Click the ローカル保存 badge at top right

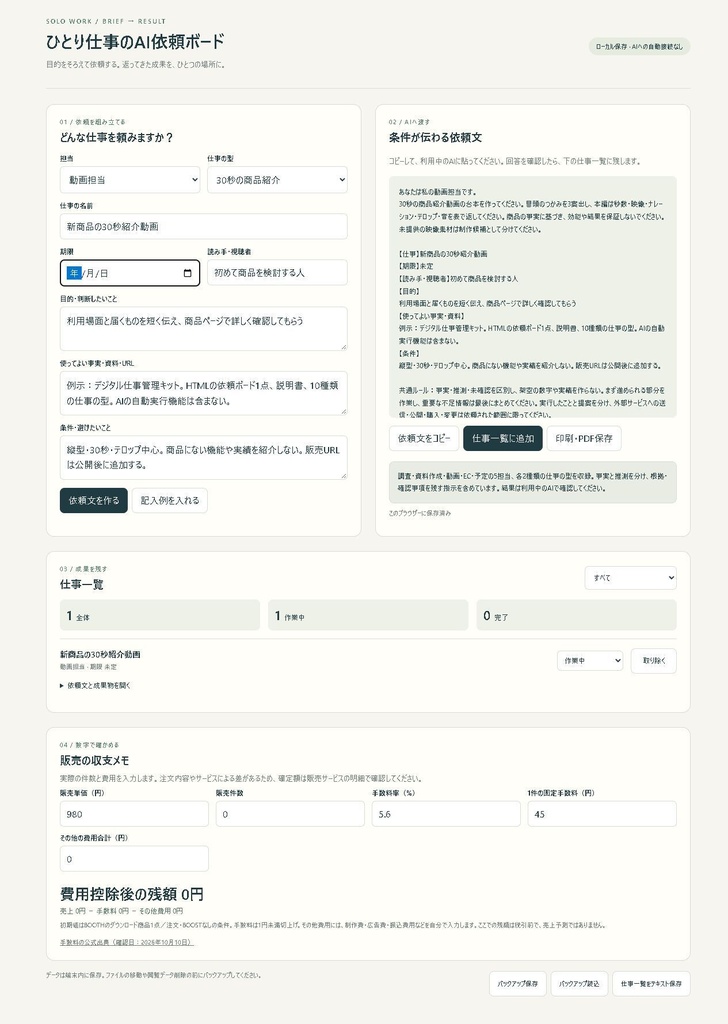(639, 47)
